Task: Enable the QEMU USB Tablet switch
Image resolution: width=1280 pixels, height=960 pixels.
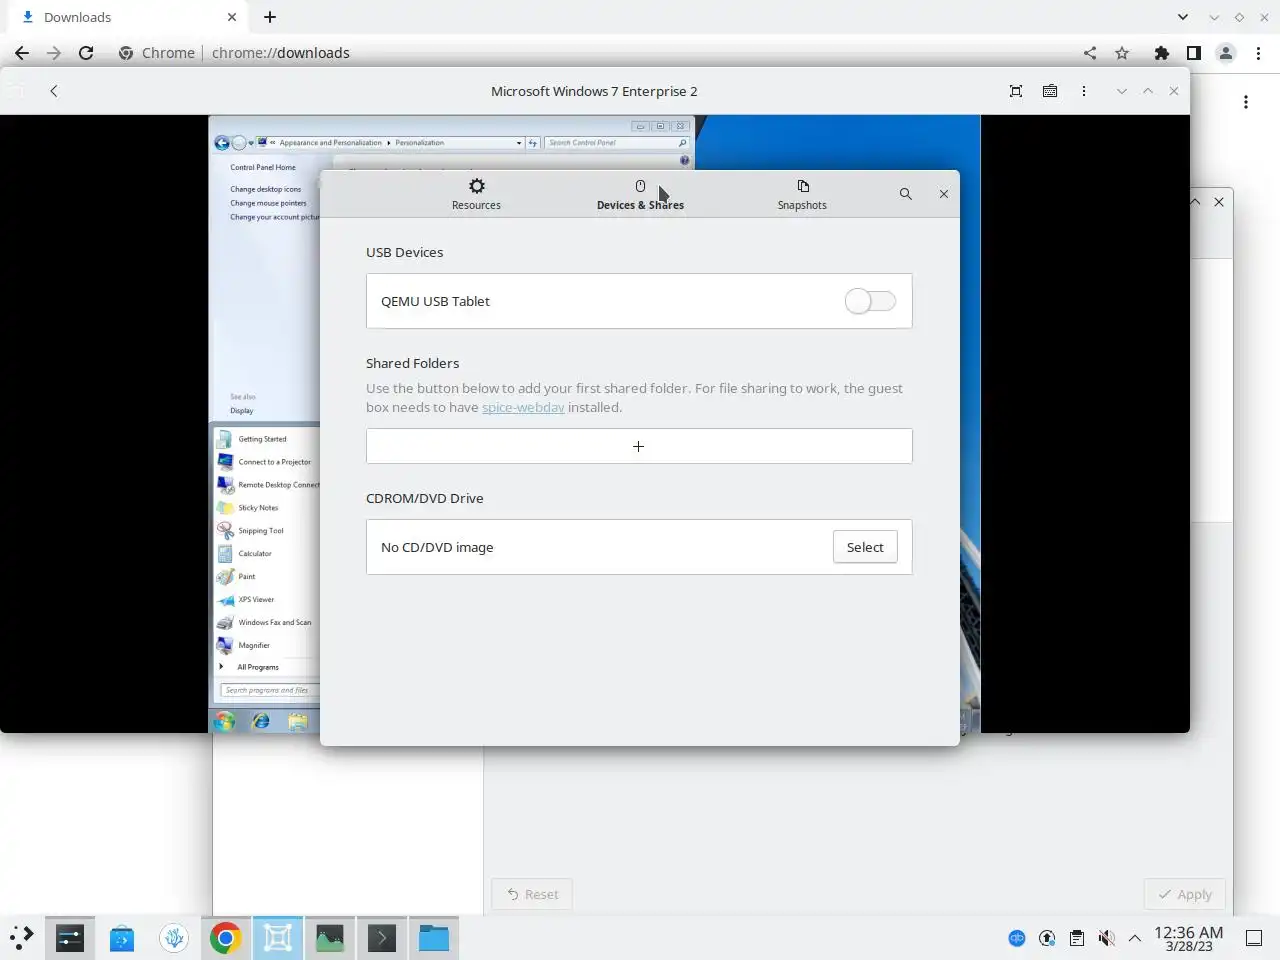Action: pos(870,301)
